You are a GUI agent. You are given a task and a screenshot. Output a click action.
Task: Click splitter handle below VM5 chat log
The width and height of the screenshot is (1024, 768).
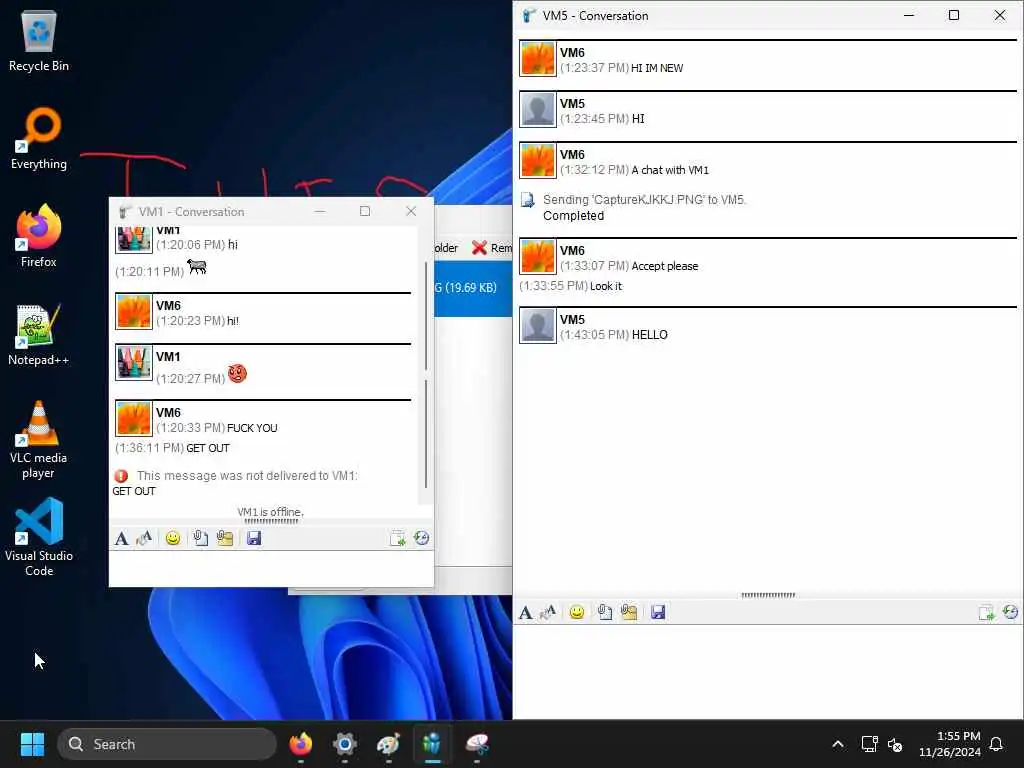(768, 595)
